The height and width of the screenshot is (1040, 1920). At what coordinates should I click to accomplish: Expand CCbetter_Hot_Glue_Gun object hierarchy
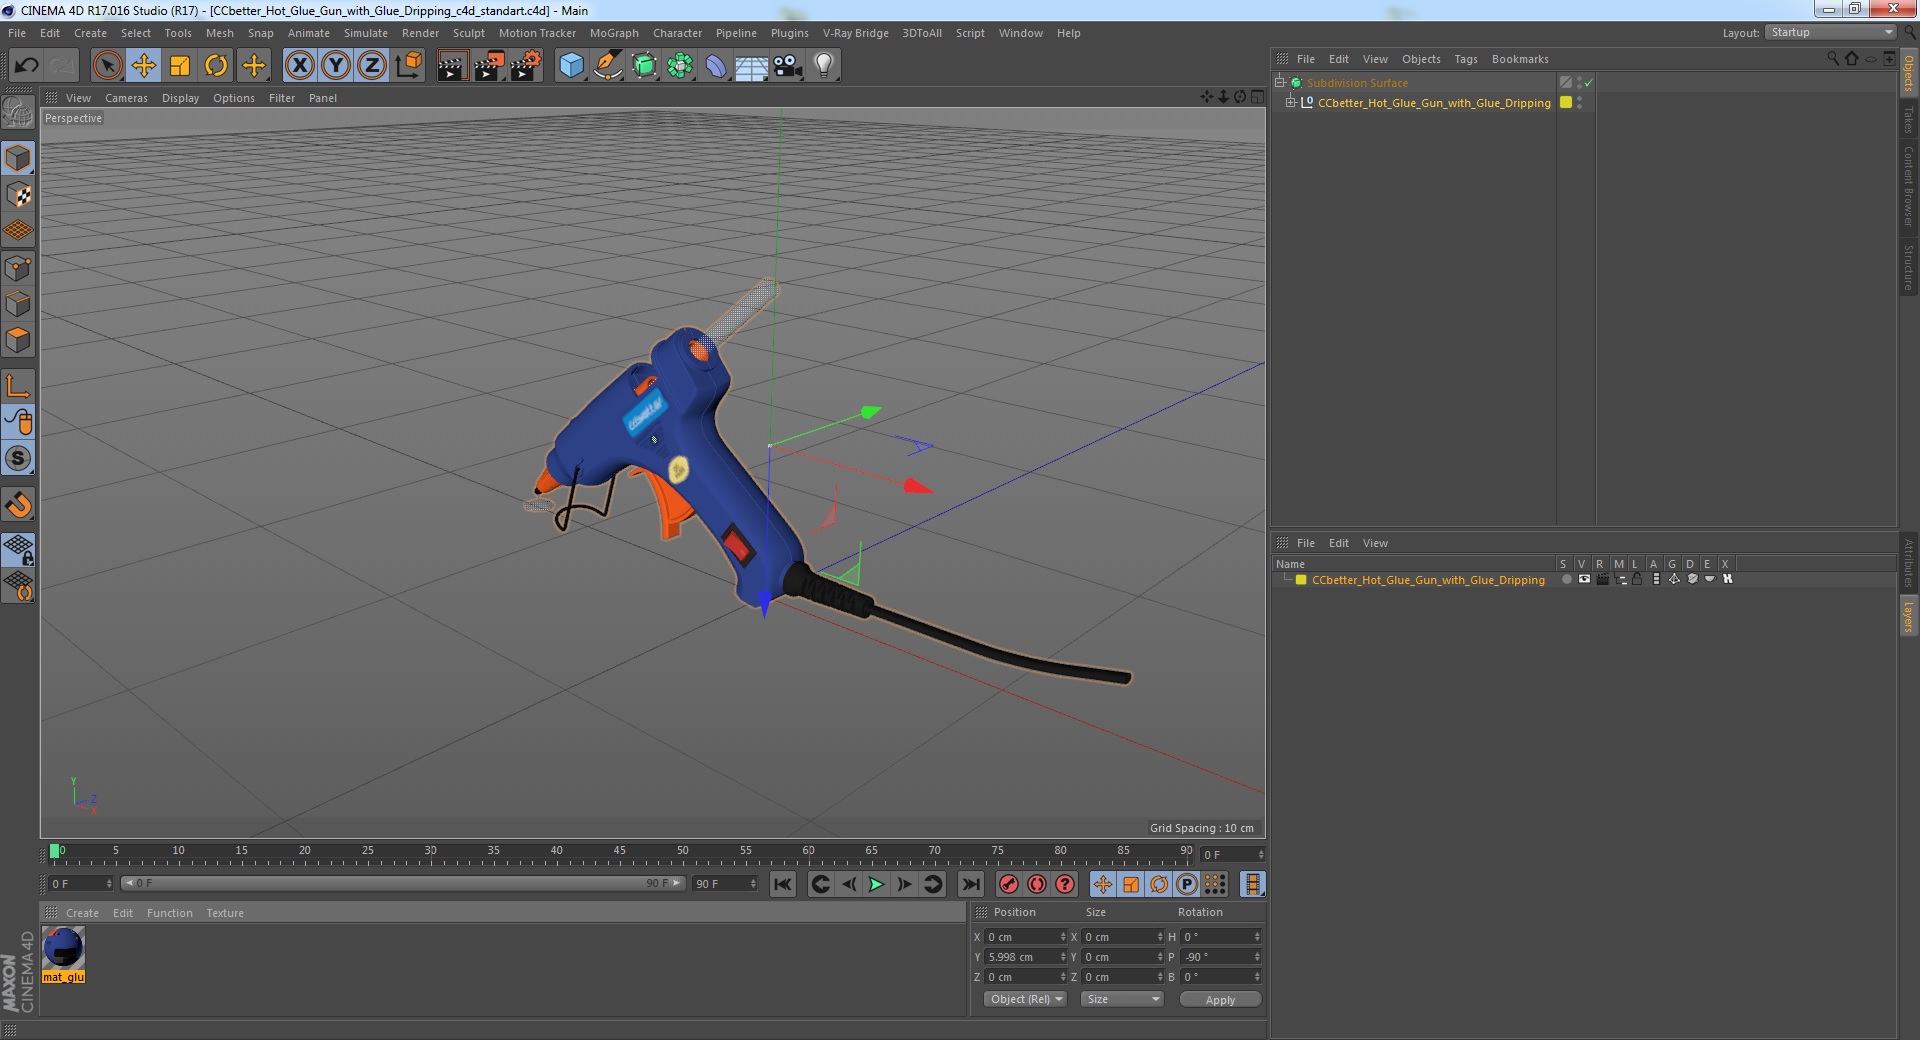coord(1291,103)
